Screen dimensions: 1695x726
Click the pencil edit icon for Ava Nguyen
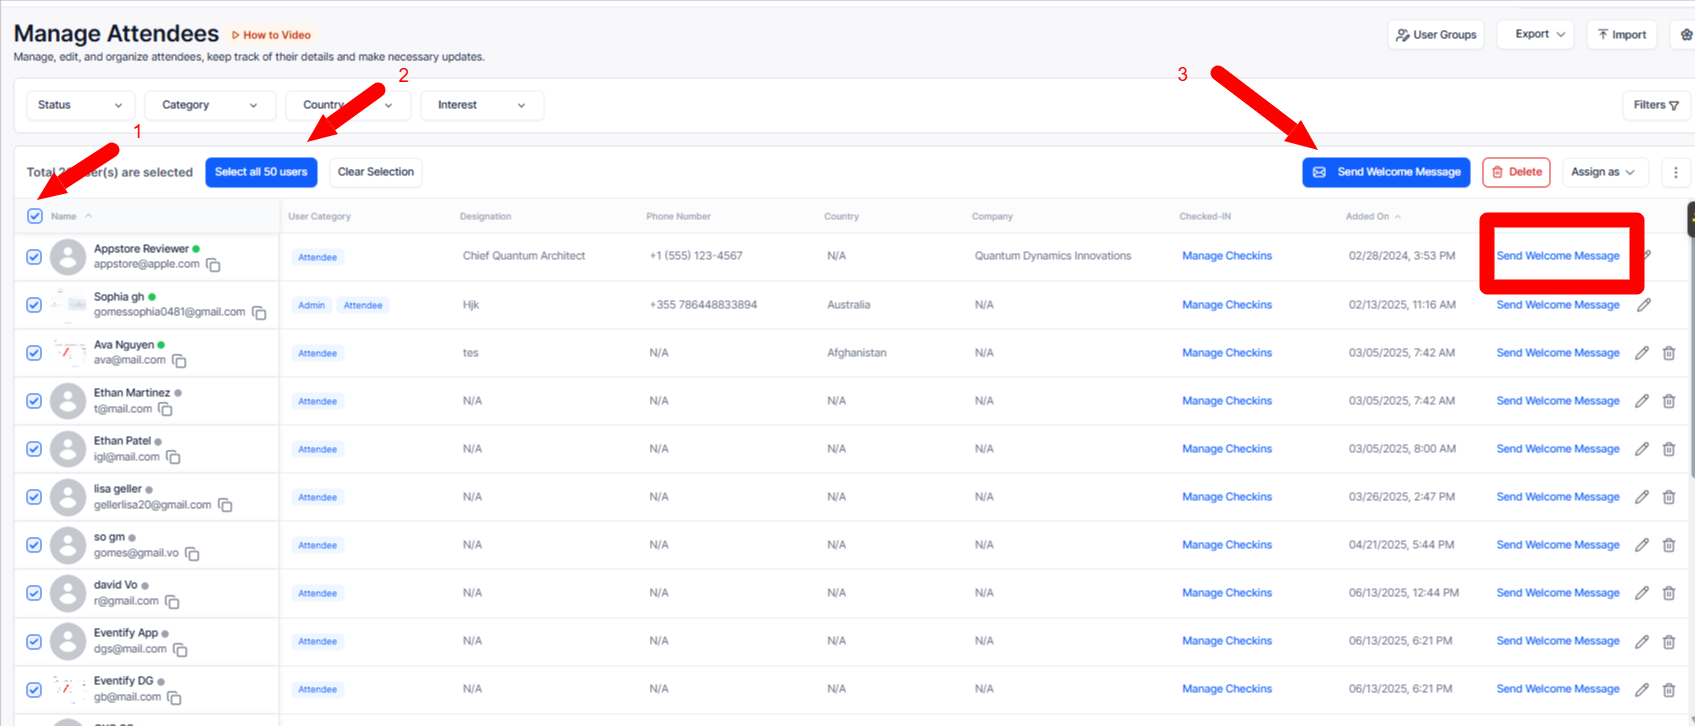[x=1642, y=353]
